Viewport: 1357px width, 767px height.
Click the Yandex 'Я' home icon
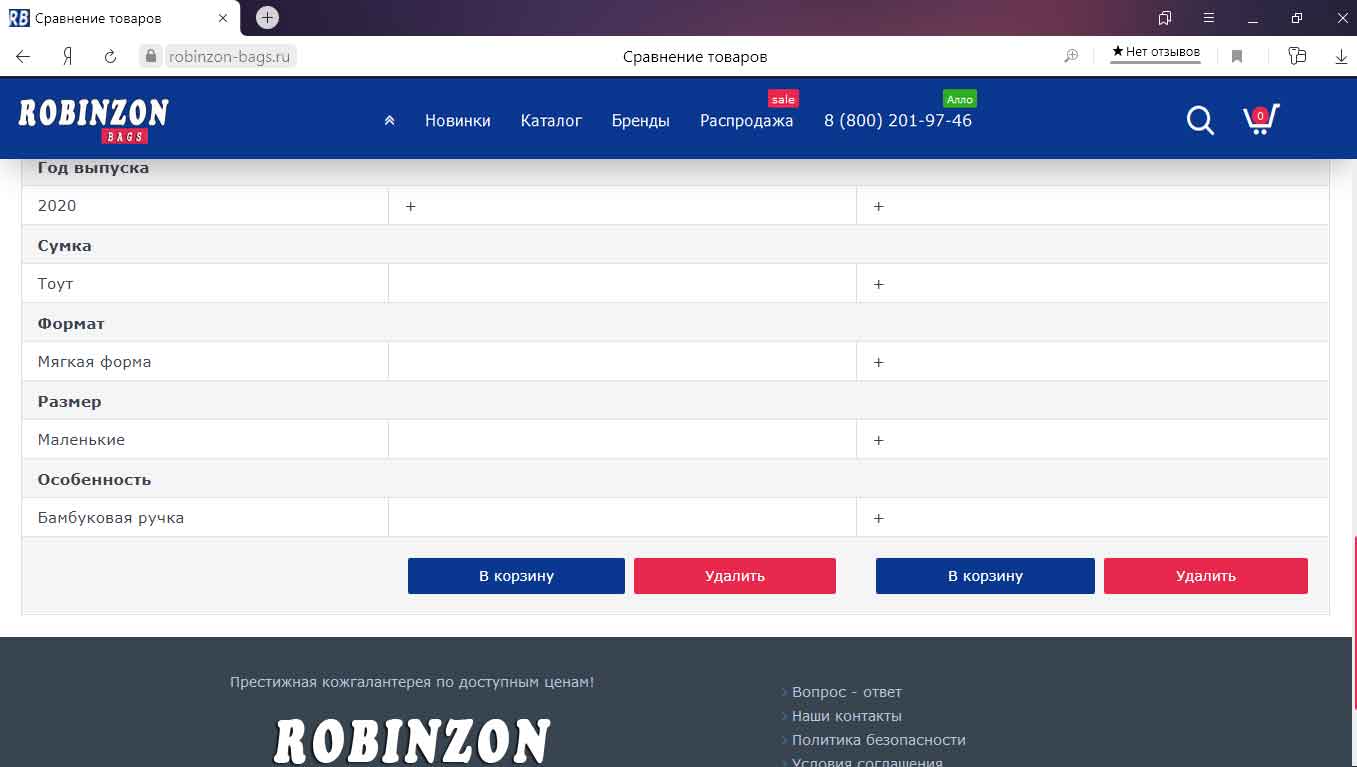click(x=68, y=57)
